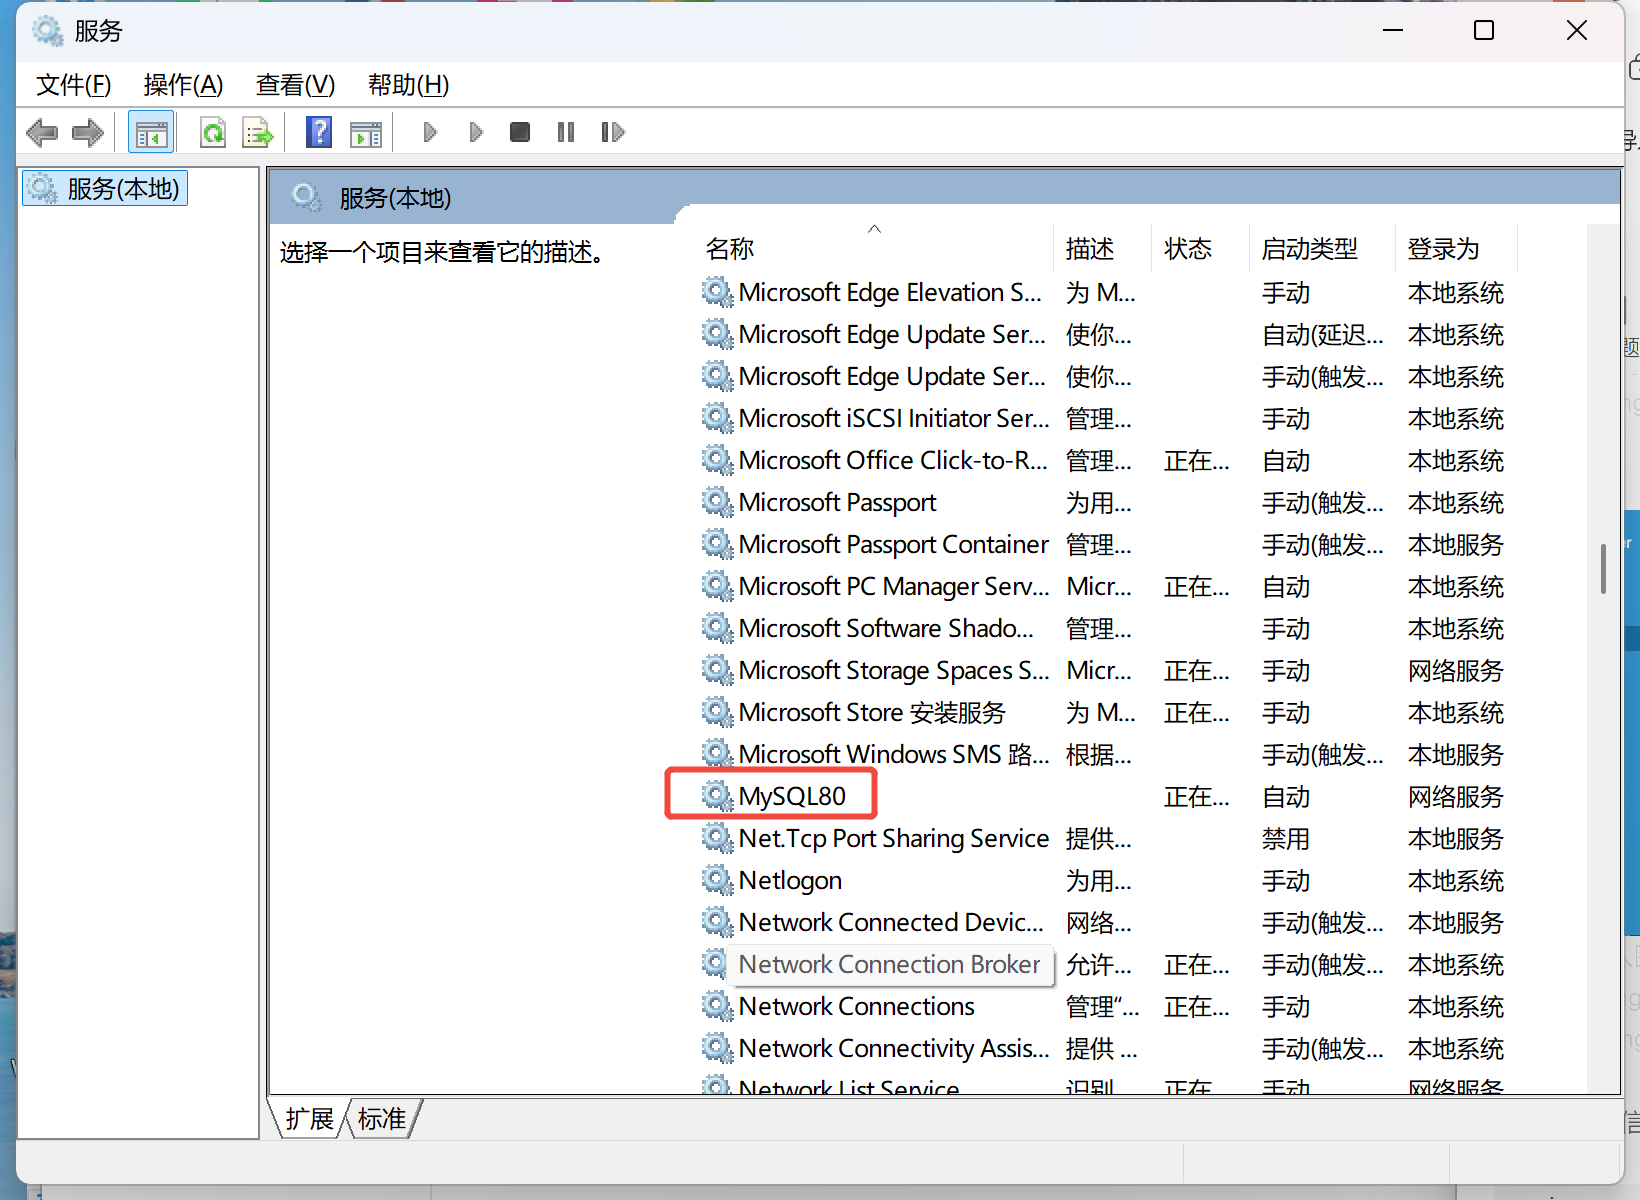
Task: Select the Netlogon service
Action: (x=790, y=880)
